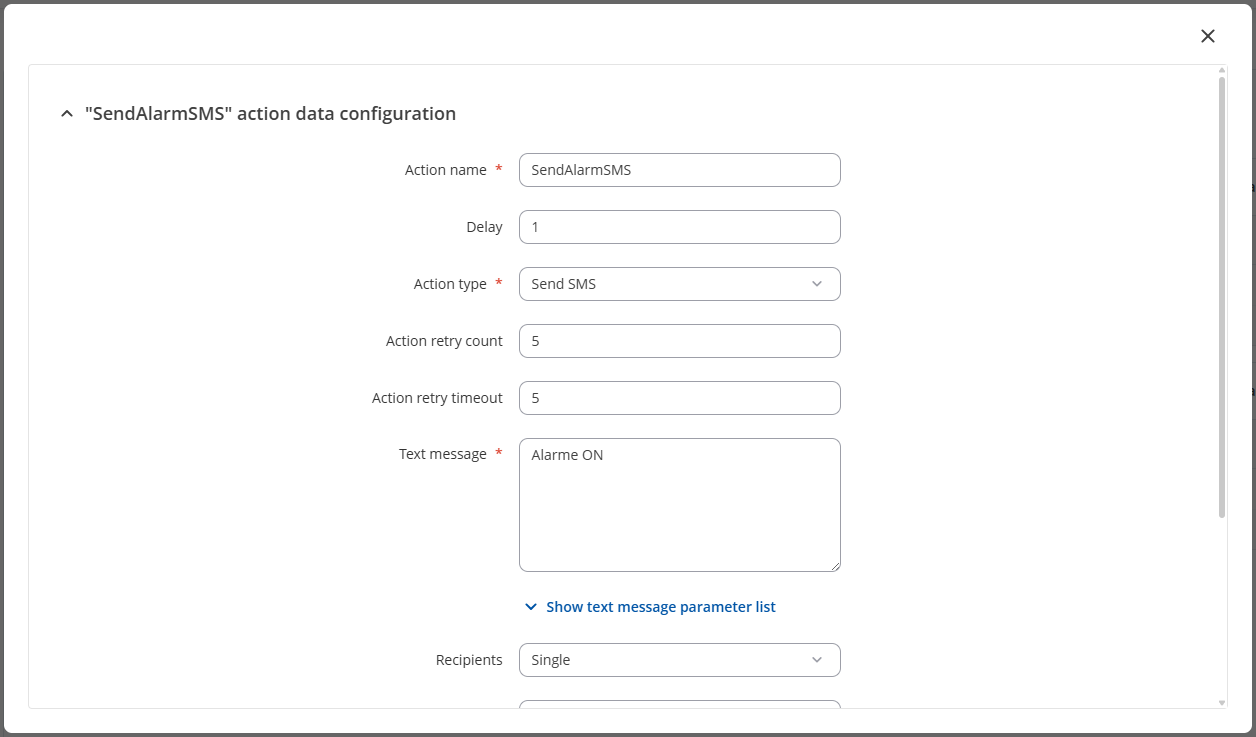Image resolution: width=1256 pixels, height=737 pixels.
Task: Select the Action retry timeout field
Action: click(x=679, y=398)
